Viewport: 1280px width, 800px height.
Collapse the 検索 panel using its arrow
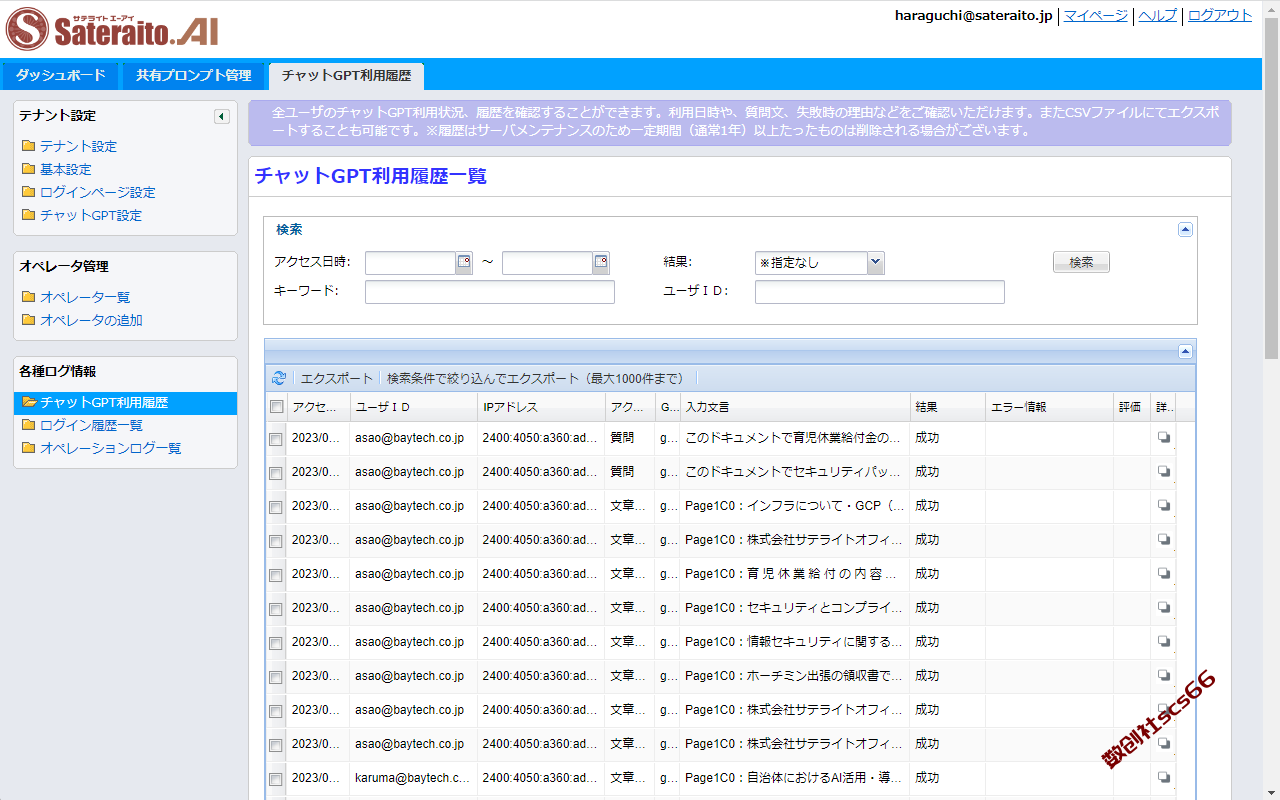point(1185,229)
